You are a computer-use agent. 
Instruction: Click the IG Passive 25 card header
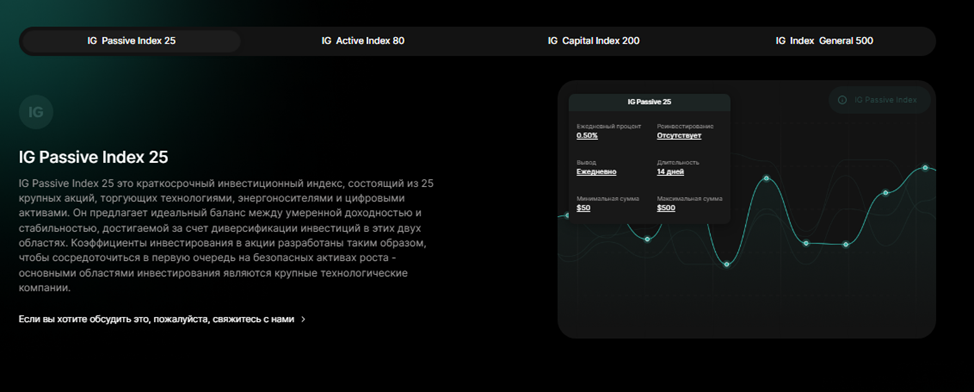[x=649, y=102]
